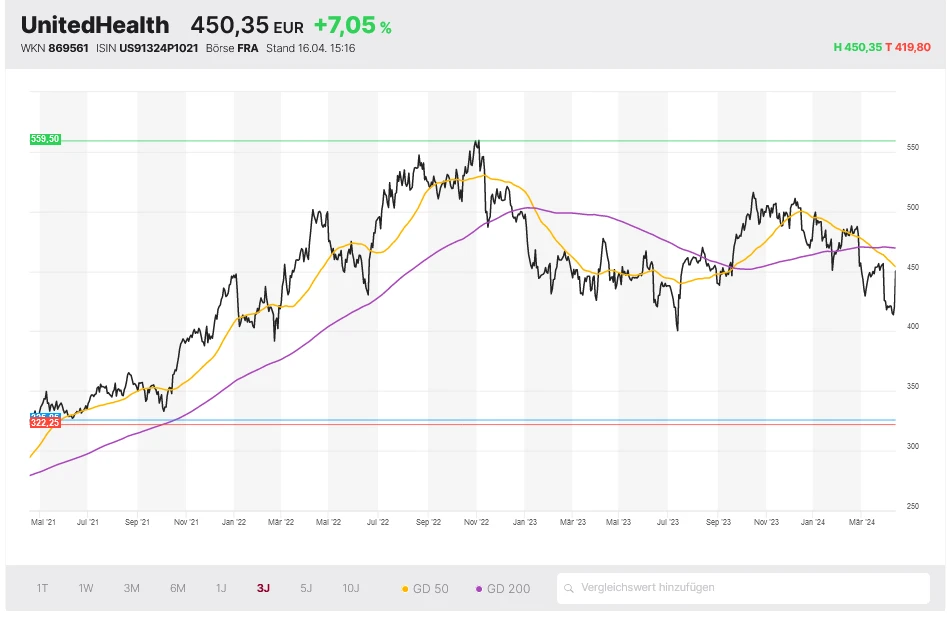
Task: Select the 6M time range
Action: point(176,588)
